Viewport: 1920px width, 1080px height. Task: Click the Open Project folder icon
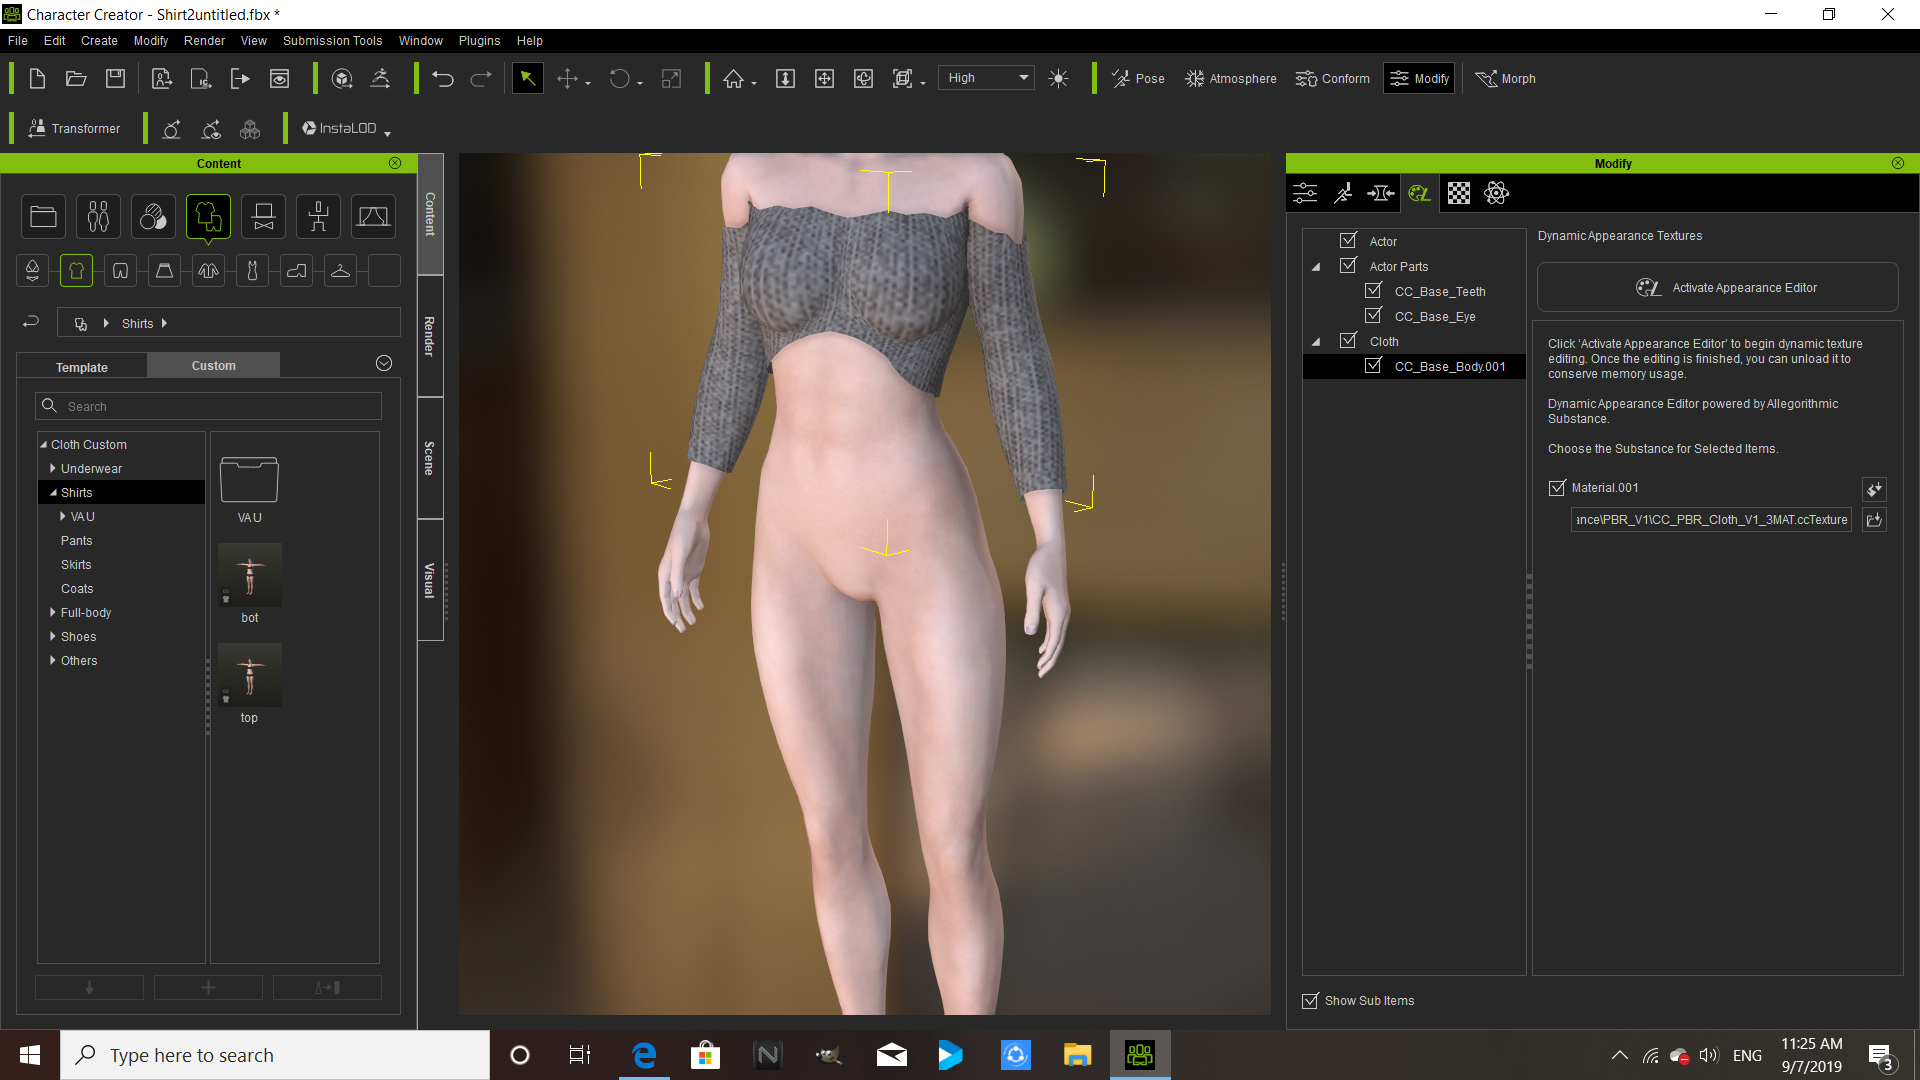pos(76,79)
